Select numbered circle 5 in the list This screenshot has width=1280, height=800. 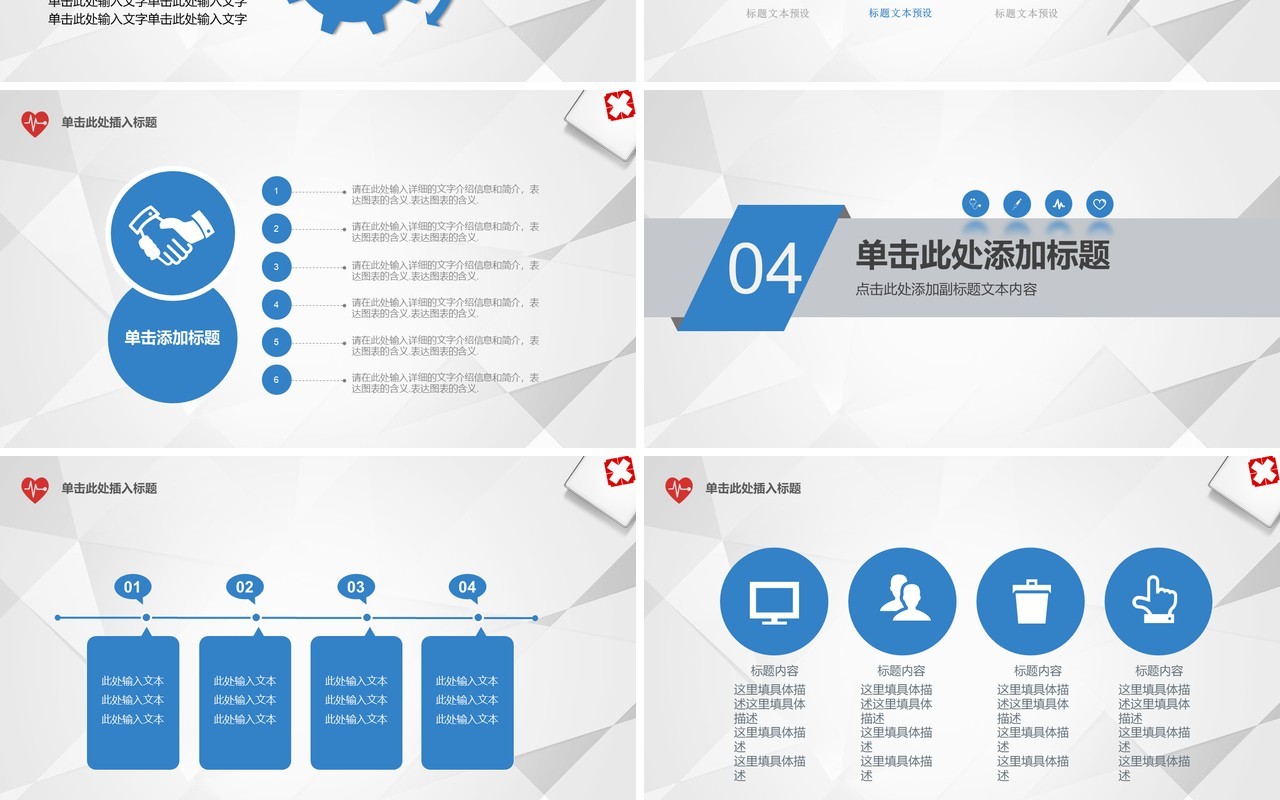[x=277, y=343]
